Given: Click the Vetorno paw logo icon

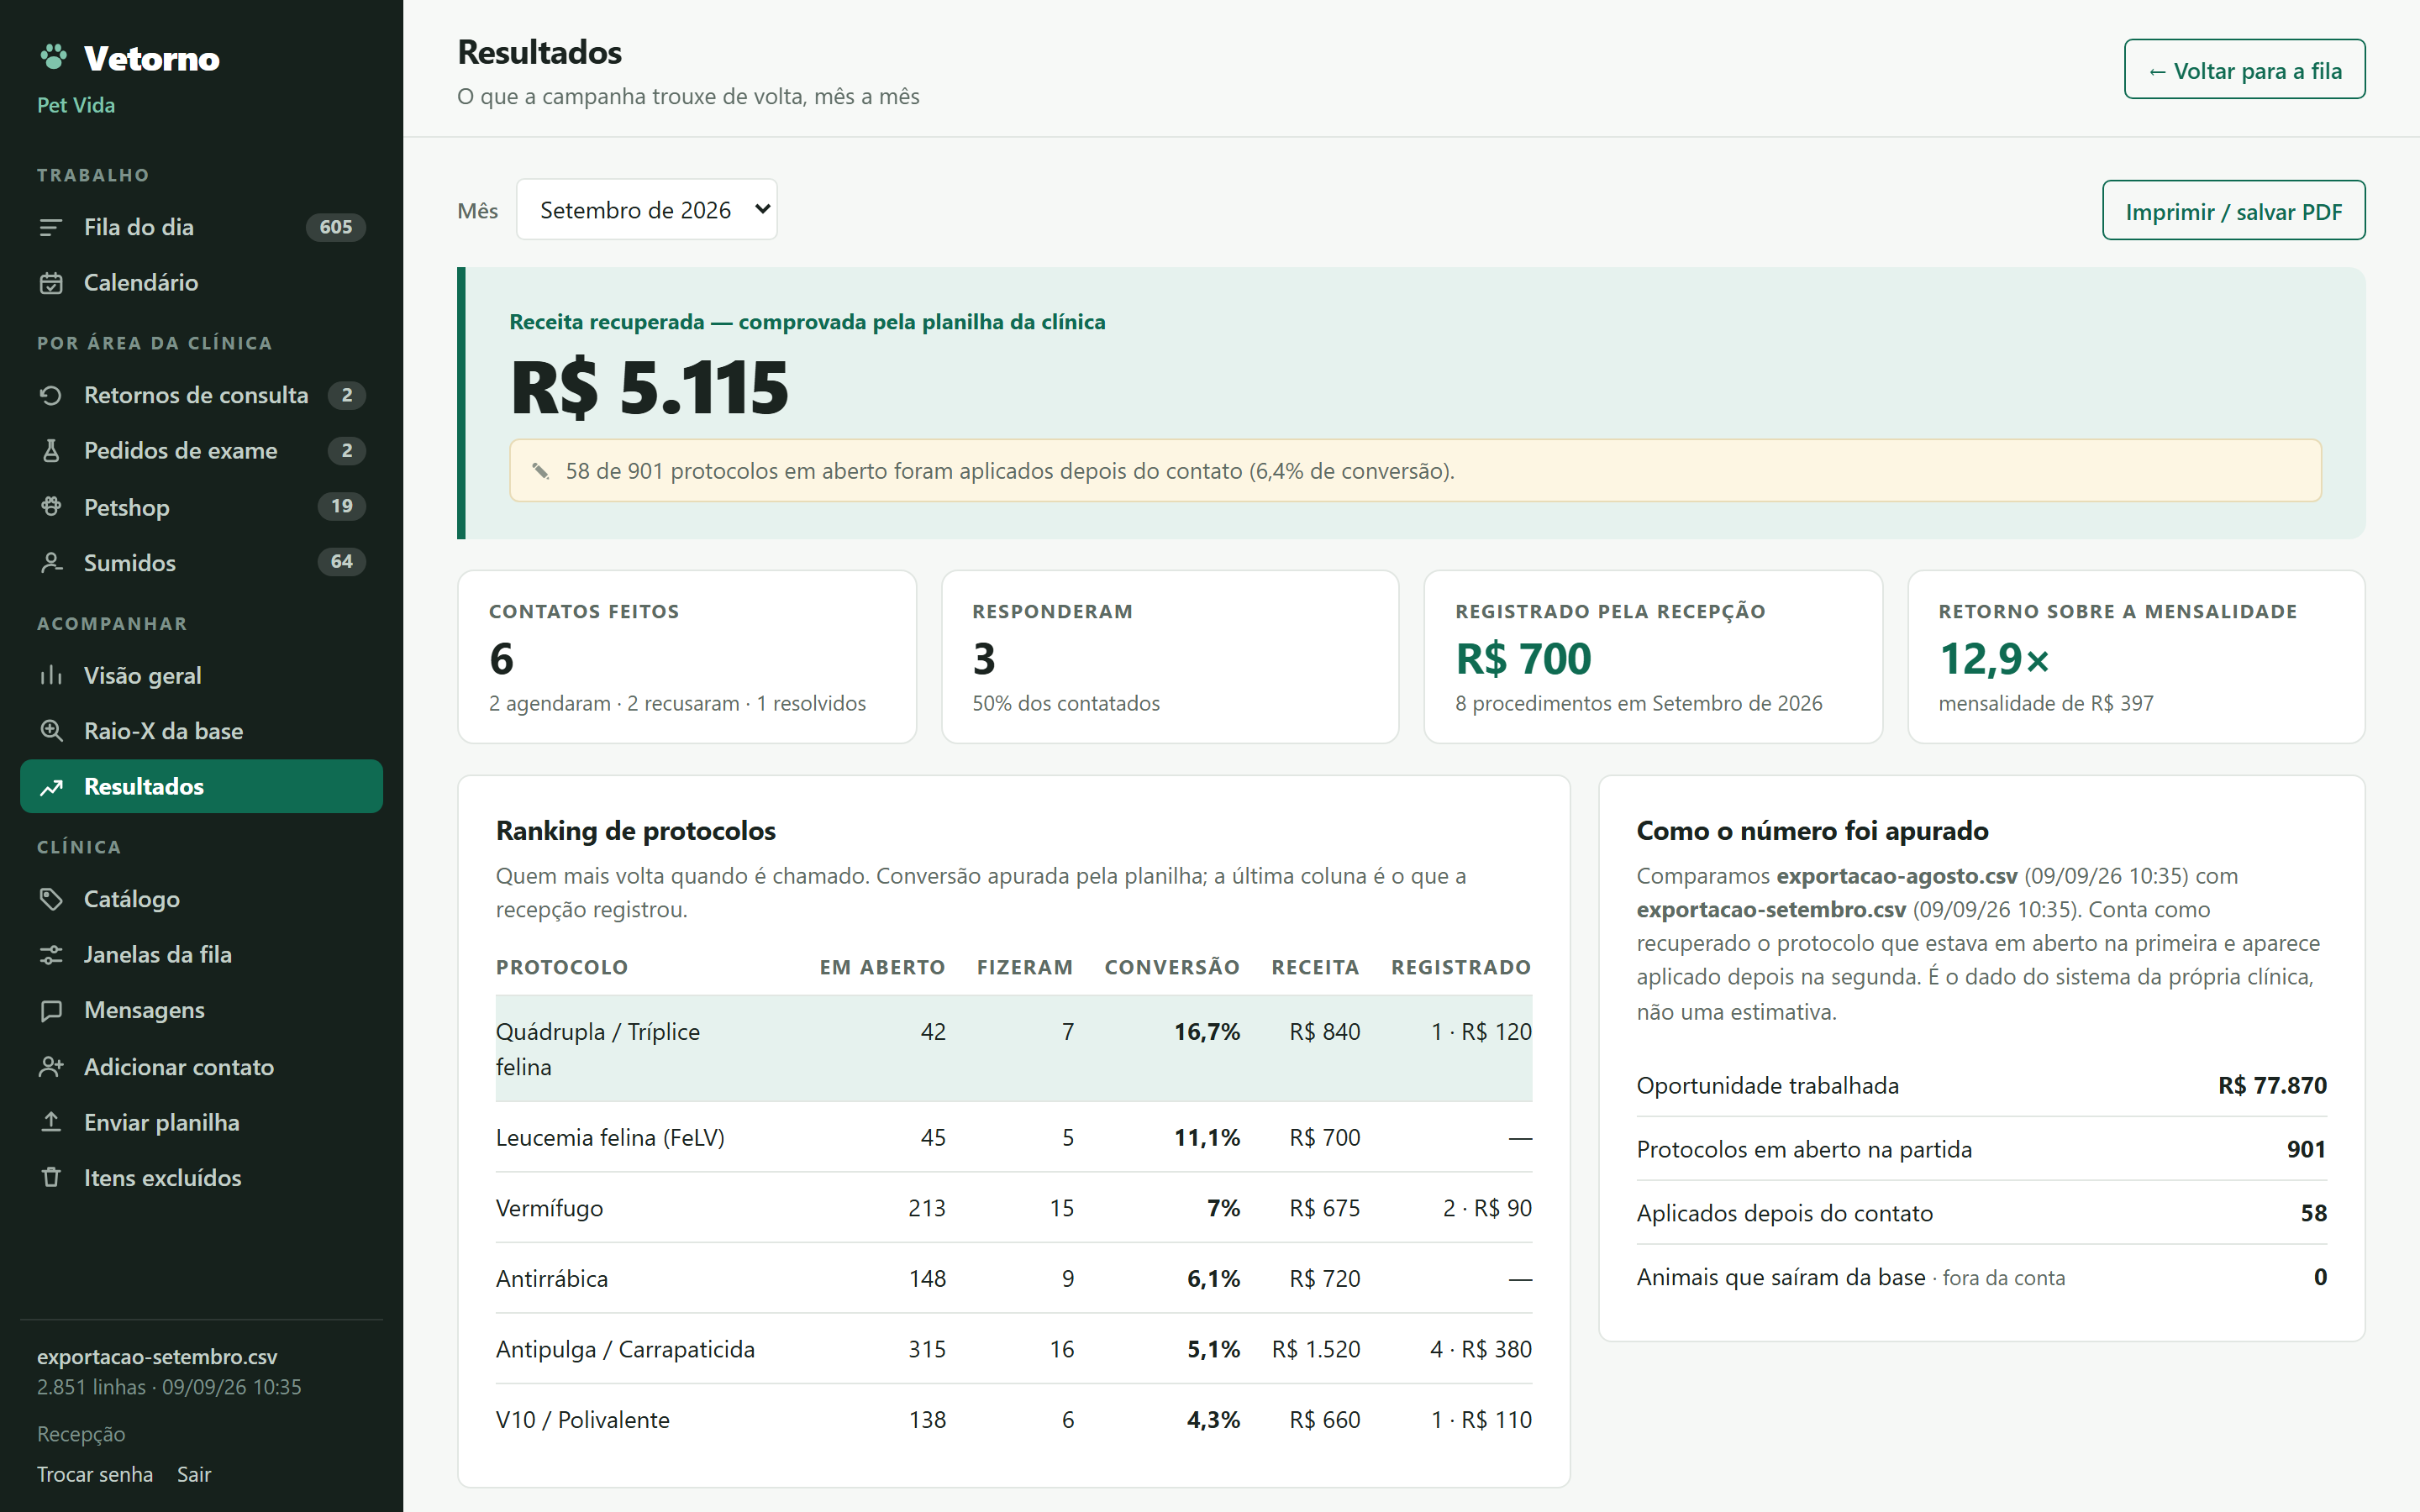Looking at the screenshot, I should coord(53,57).
